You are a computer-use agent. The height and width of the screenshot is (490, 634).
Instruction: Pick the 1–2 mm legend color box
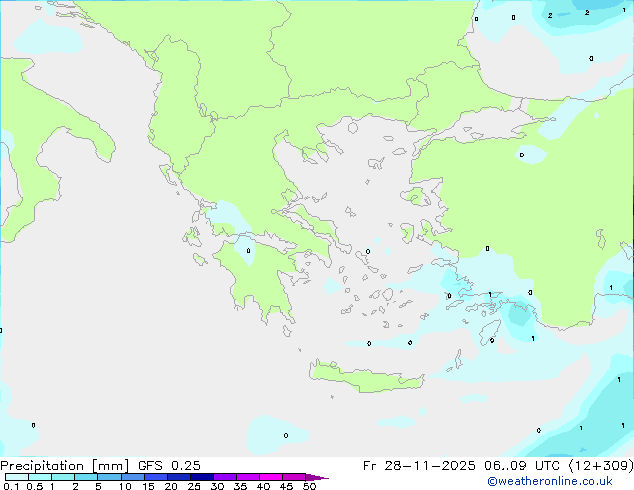(63, 477)
